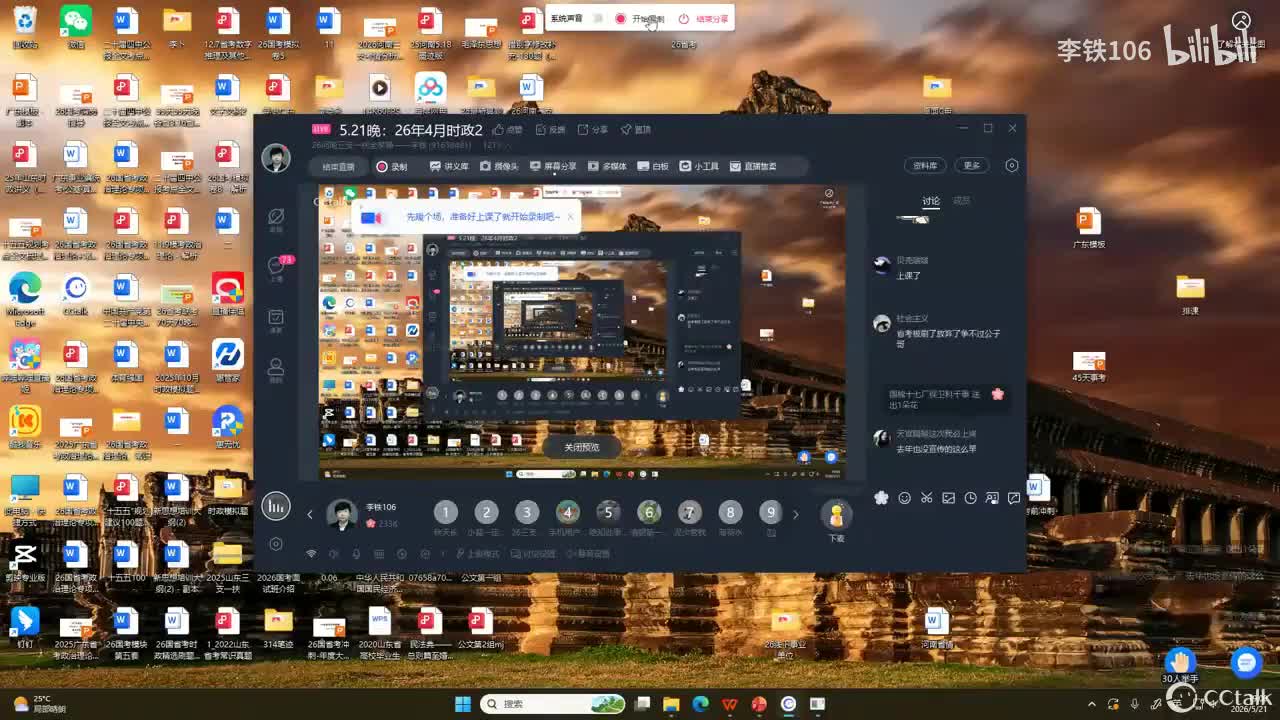This screenshot has height=720, width=1280.
Task: Click the 分享 share icon in title bar
Action: pyautogui.click(x=593, y=130)
